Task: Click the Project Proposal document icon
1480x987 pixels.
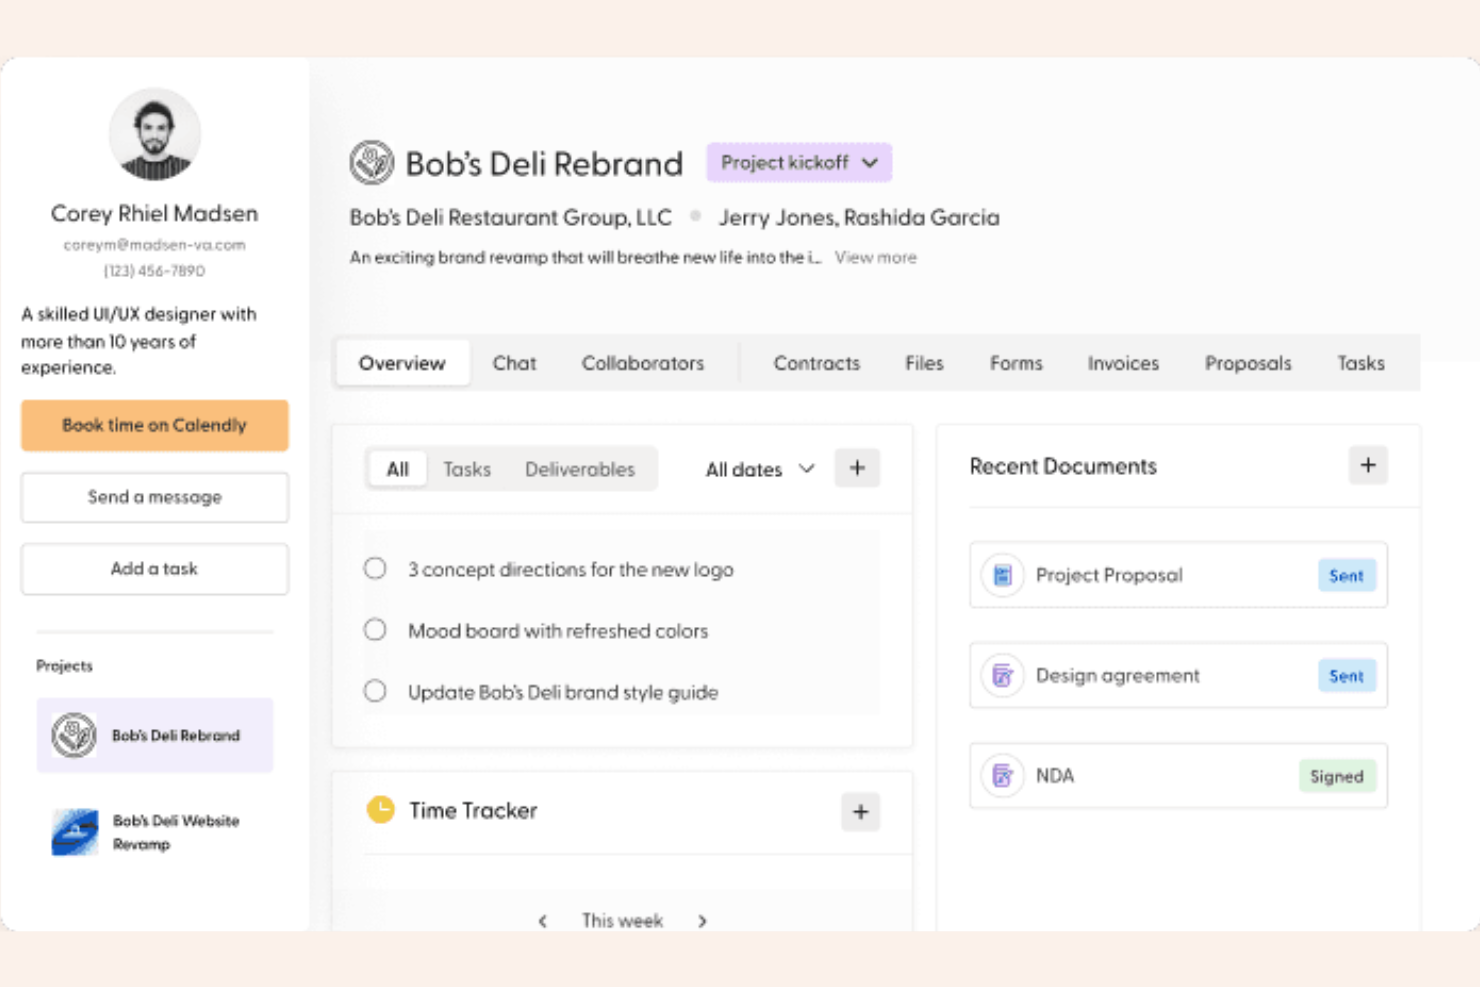Action: pos(1002,575)
